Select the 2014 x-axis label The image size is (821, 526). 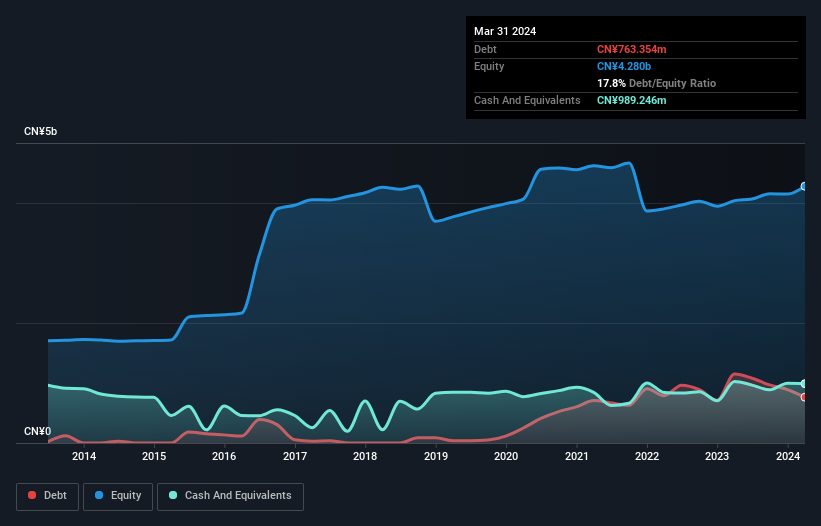[x=84, y=457]
